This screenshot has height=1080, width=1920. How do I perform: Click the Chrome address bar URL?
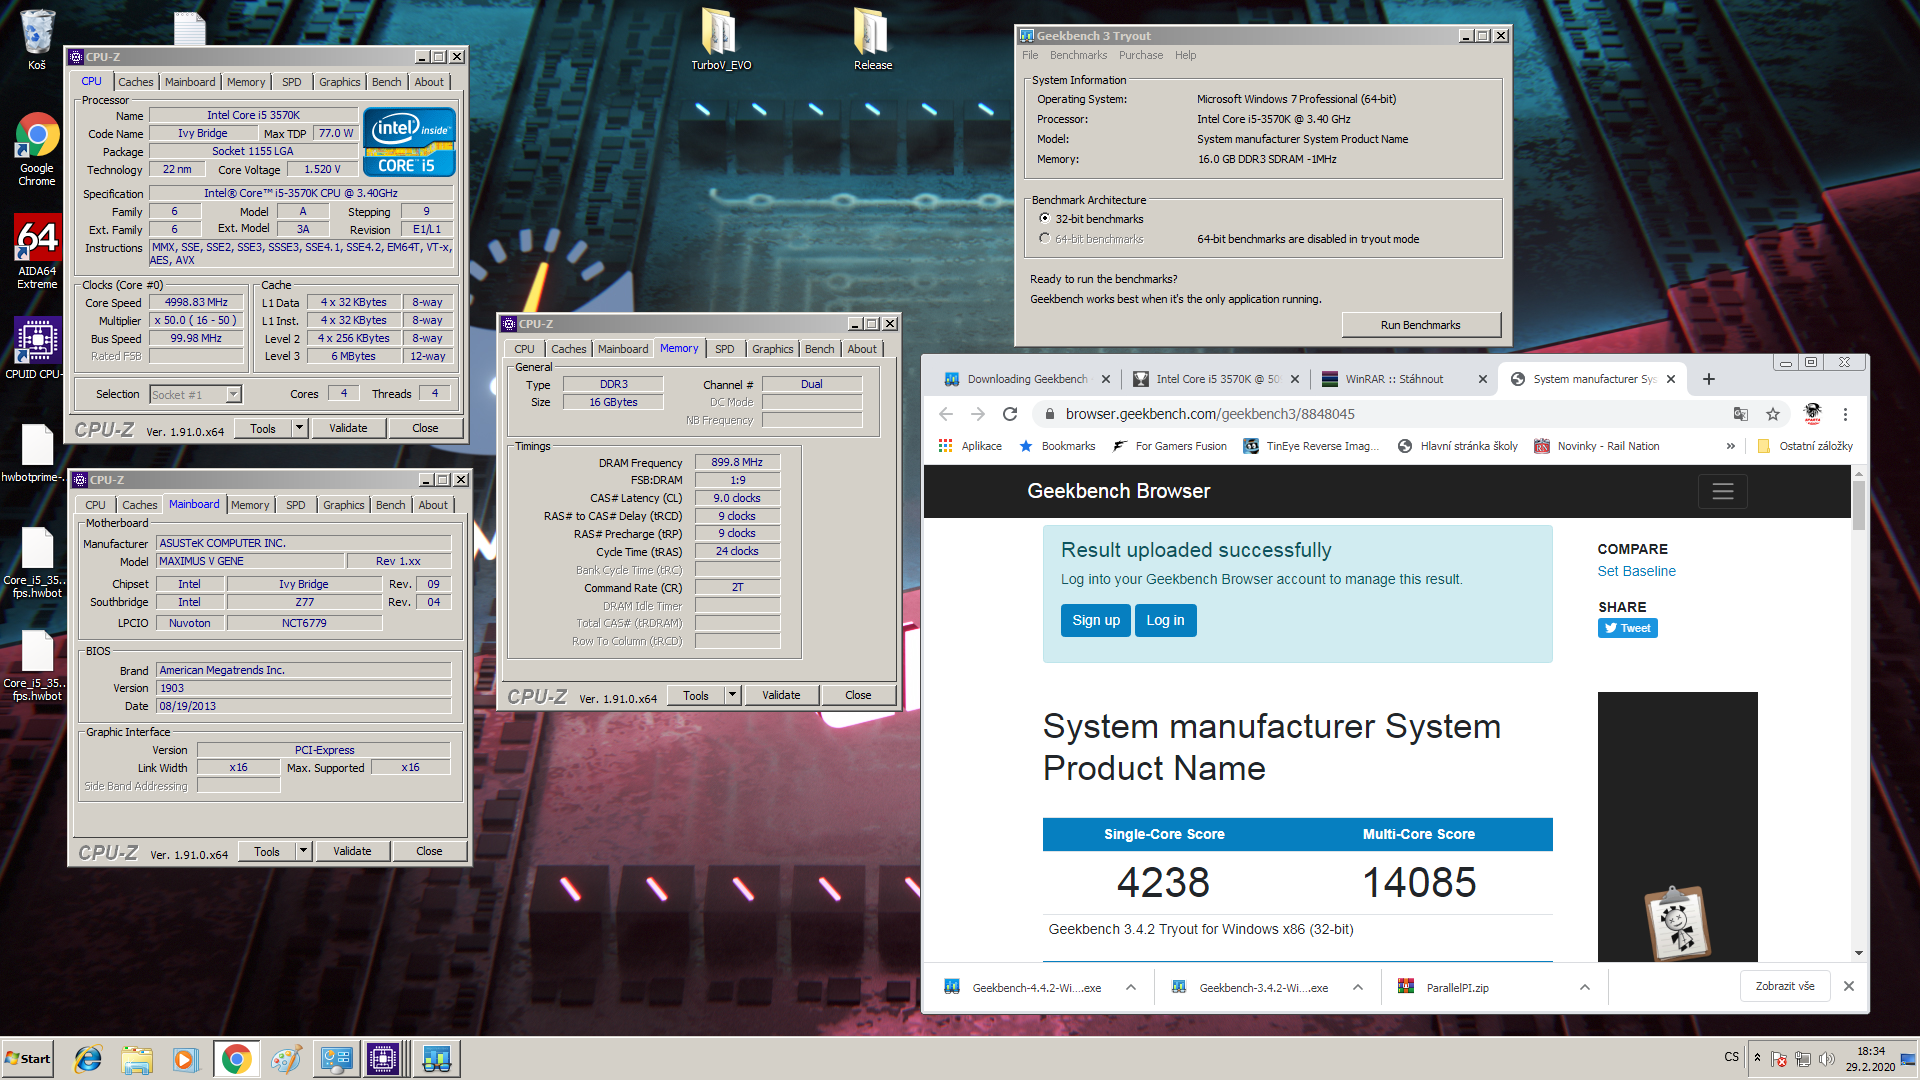tap(1210, 414)
